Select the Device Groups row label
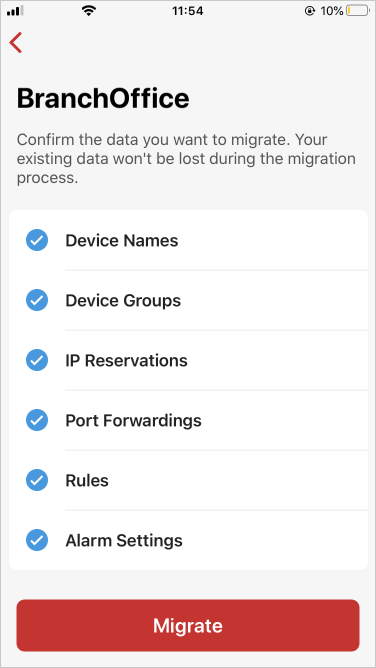 pos(123,301)
